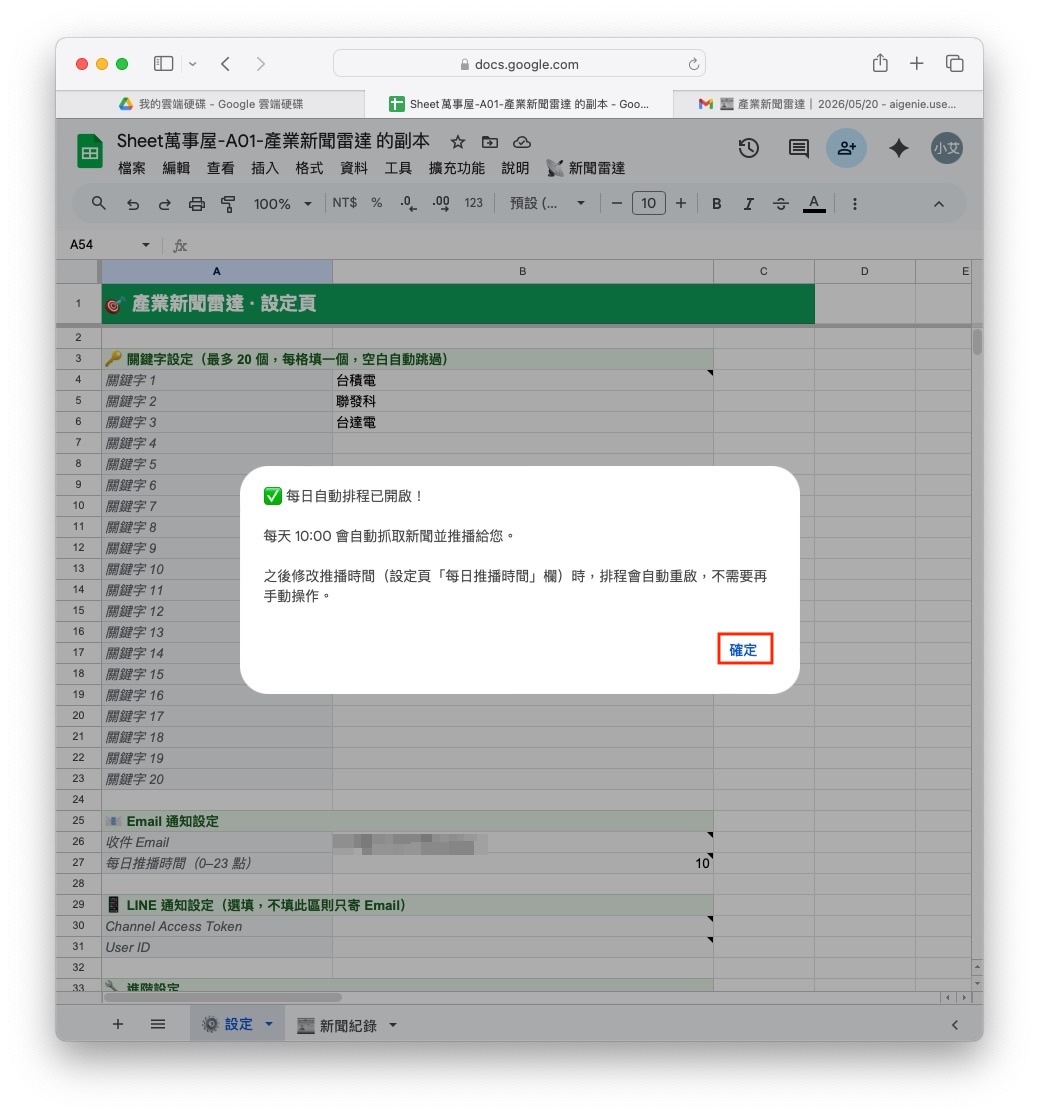Click the search magnifier in toolbar
This screenshot has height=1115, width=1039.
(99, 203)
